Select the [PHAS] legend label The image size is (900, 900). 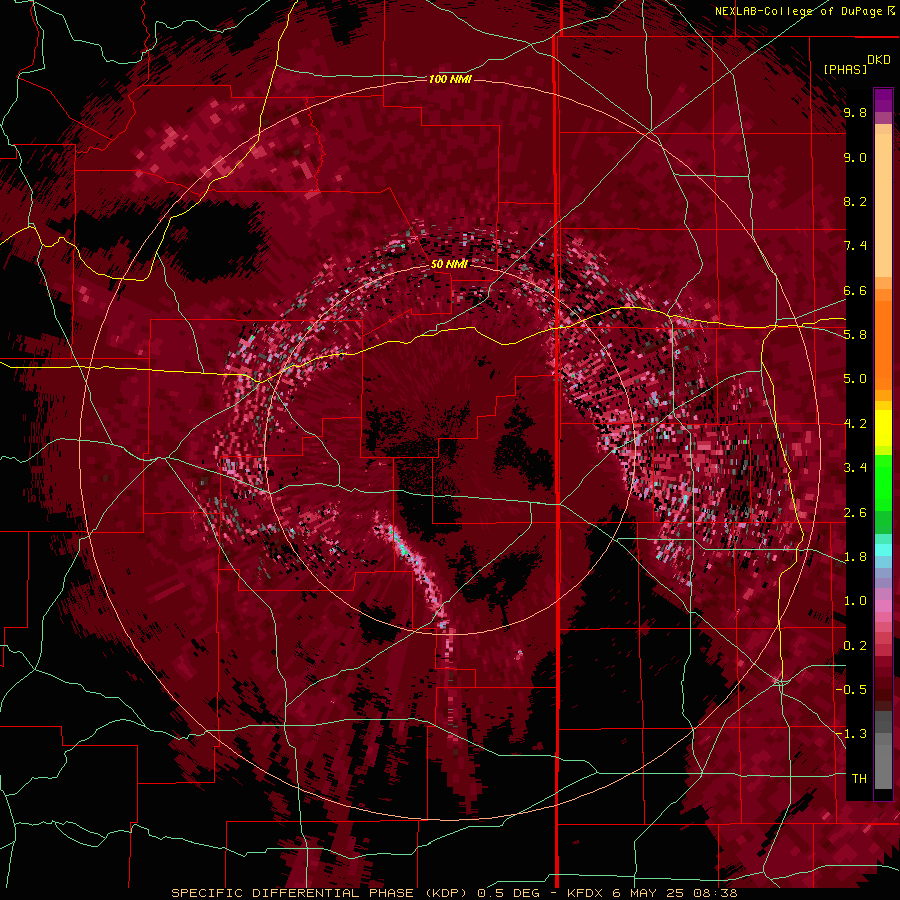tap(845, 69)
